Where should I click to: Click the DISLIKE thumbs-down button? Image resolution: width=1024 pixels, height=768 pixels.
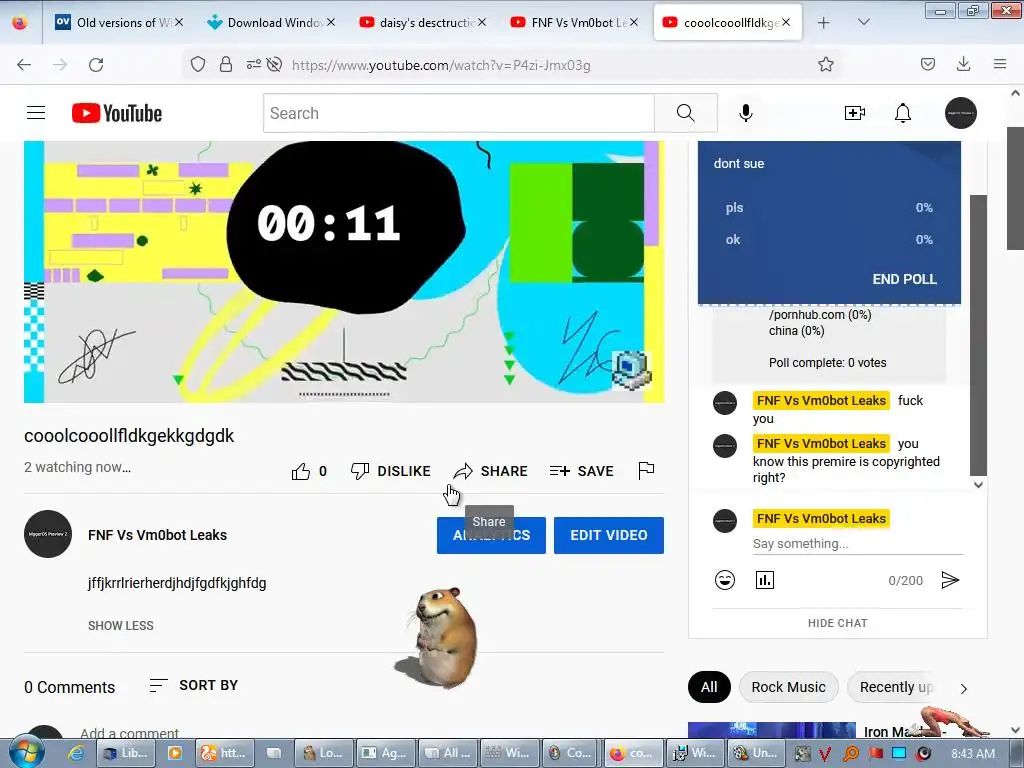point(391,471)
